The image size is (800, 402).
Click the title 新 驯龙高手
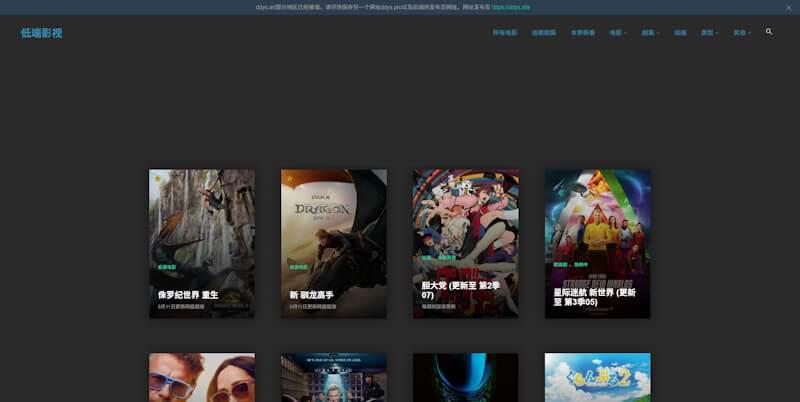pos(312,295)
